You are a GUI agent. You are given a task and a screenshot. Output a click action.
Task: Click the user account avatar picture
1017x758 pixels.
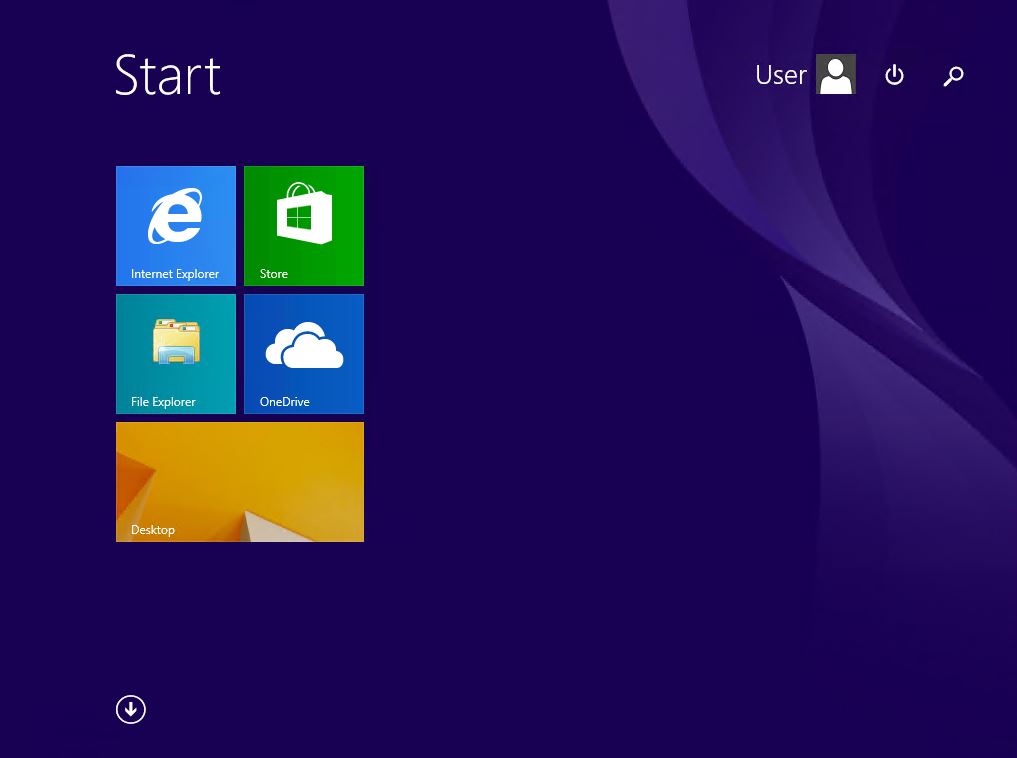click(836, 74)
